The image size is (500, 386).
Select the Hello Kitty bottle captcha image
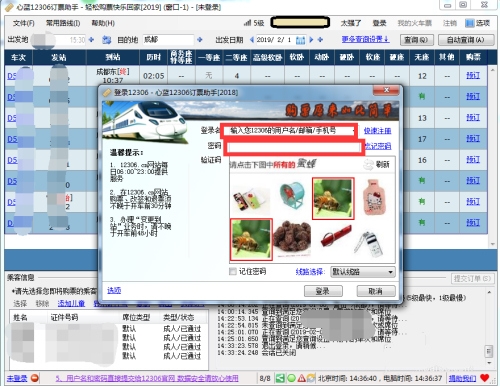375,198
